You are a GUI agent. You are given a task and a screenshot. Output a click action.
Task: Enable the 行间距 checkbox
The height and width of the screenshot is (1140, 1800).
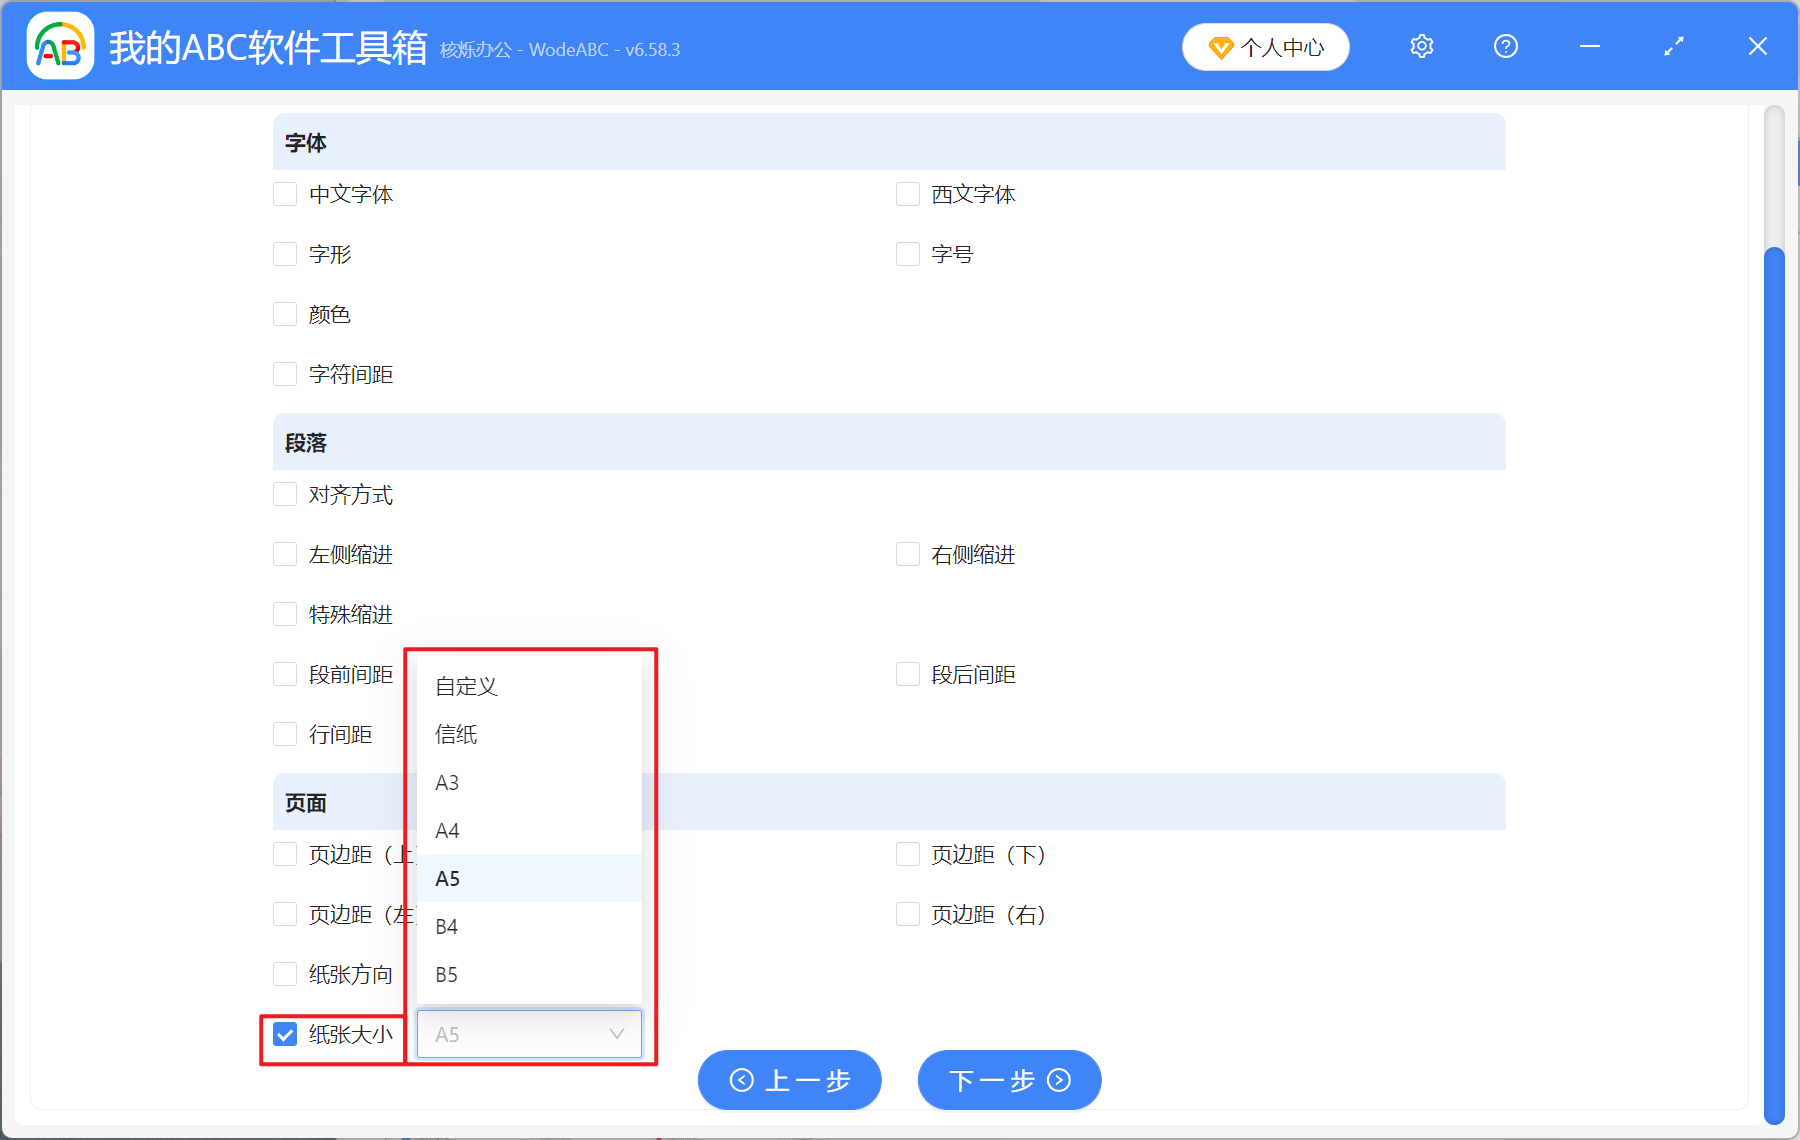pos(284,733)
